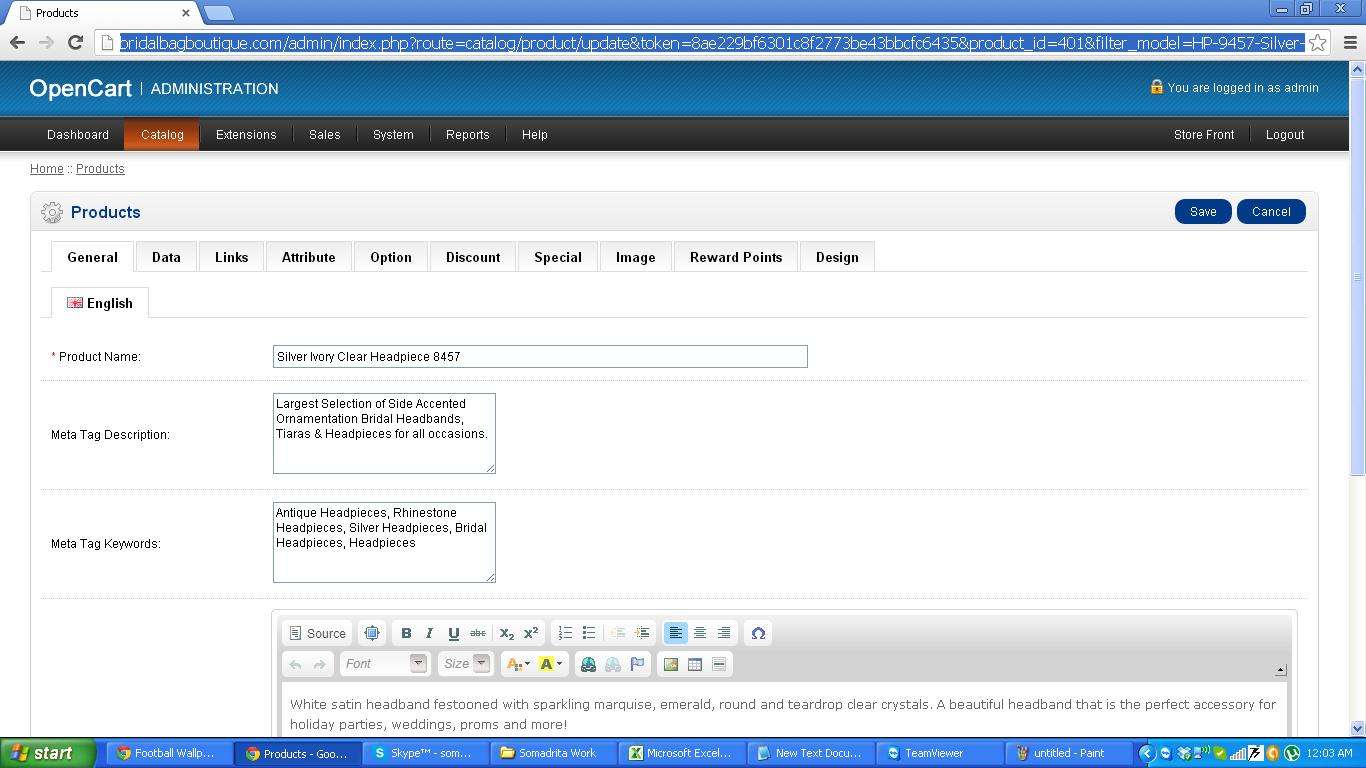Screen dimensions: 1366x768
Task: Insert a numbered list
Action: [565, 633]
